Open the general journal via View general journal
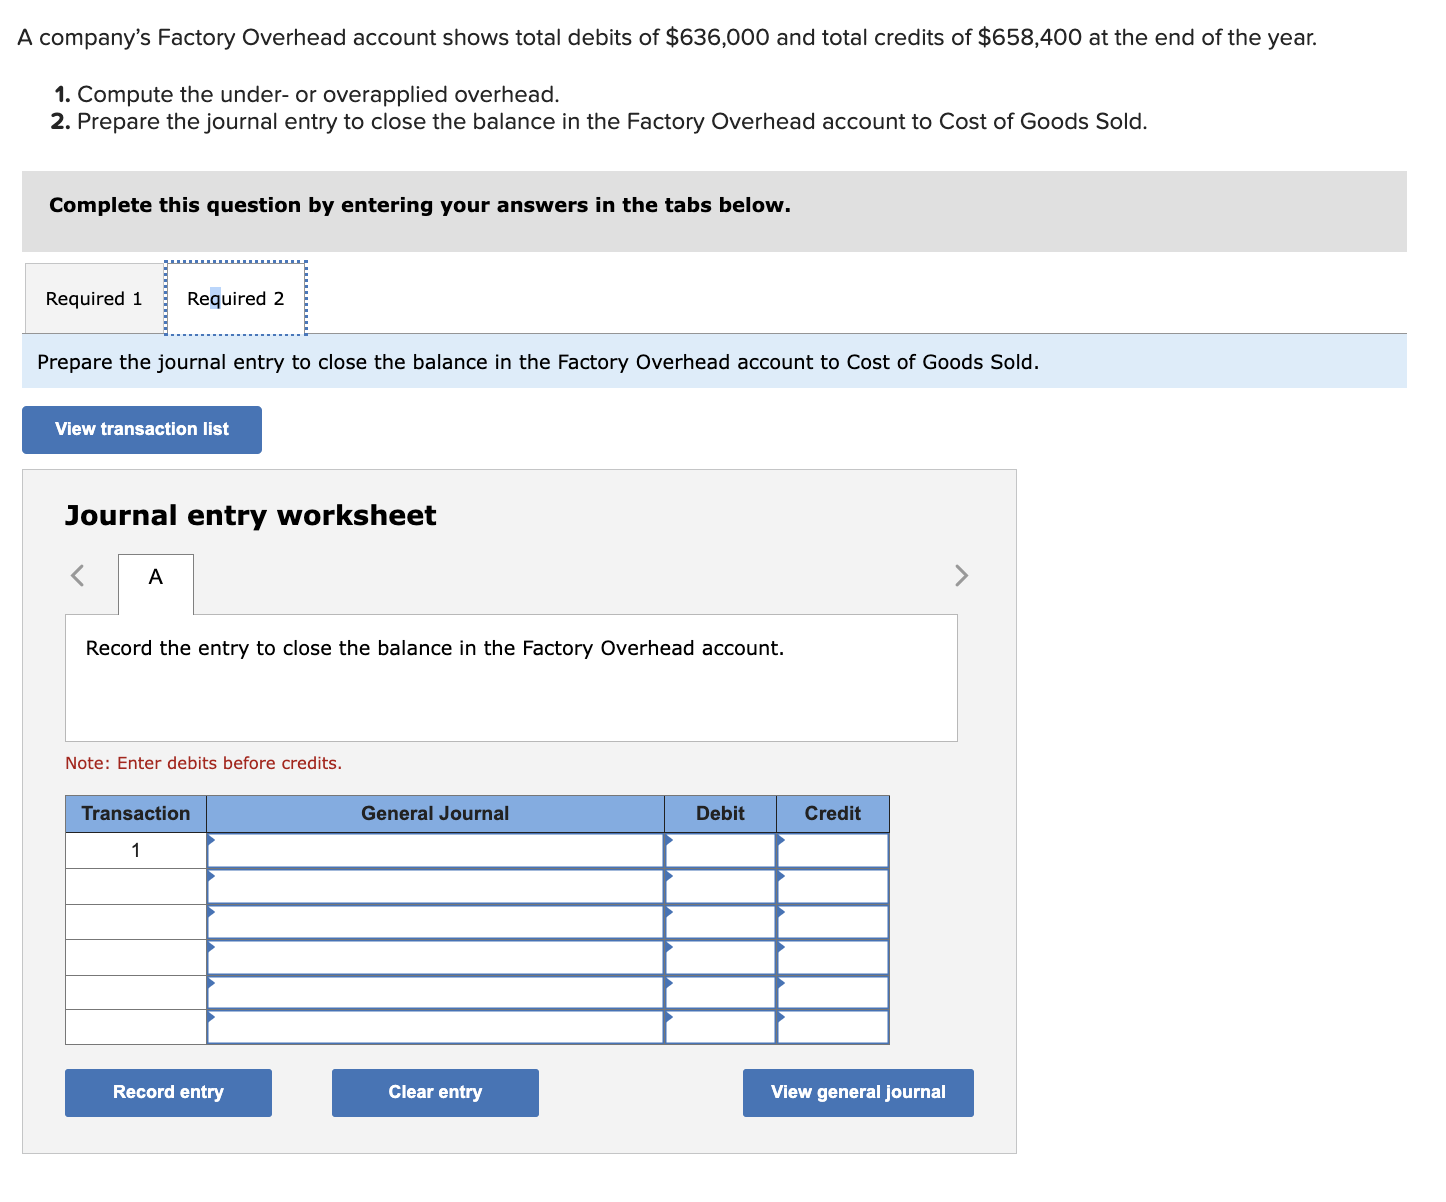This screenshot has height=1202, width=1446. [x=857, y=1092]
